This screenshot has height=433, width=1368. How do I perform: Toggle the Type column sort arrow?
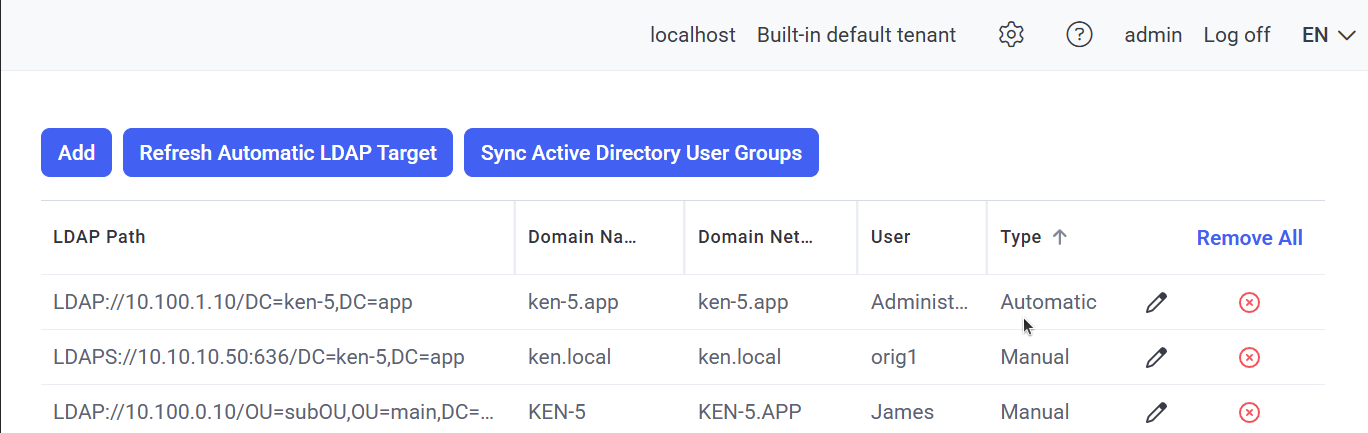1061,237
